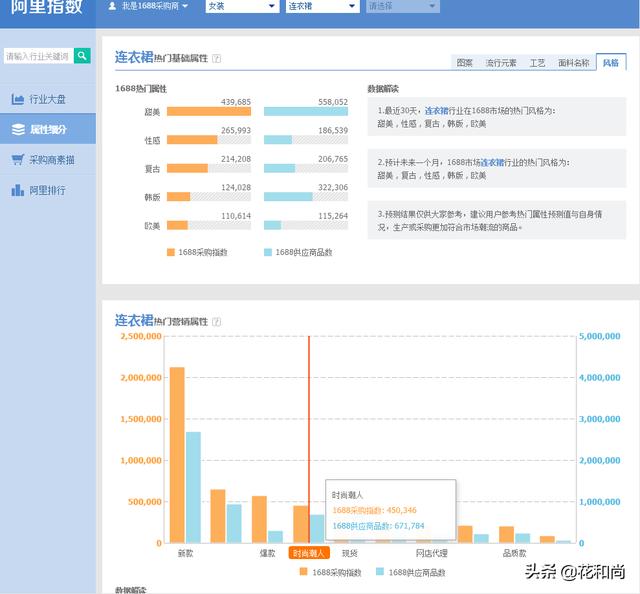Open 行业大盘 chart icon in sidebar
640x594 pixels.
pyautogui.click(x=18, y=99)
